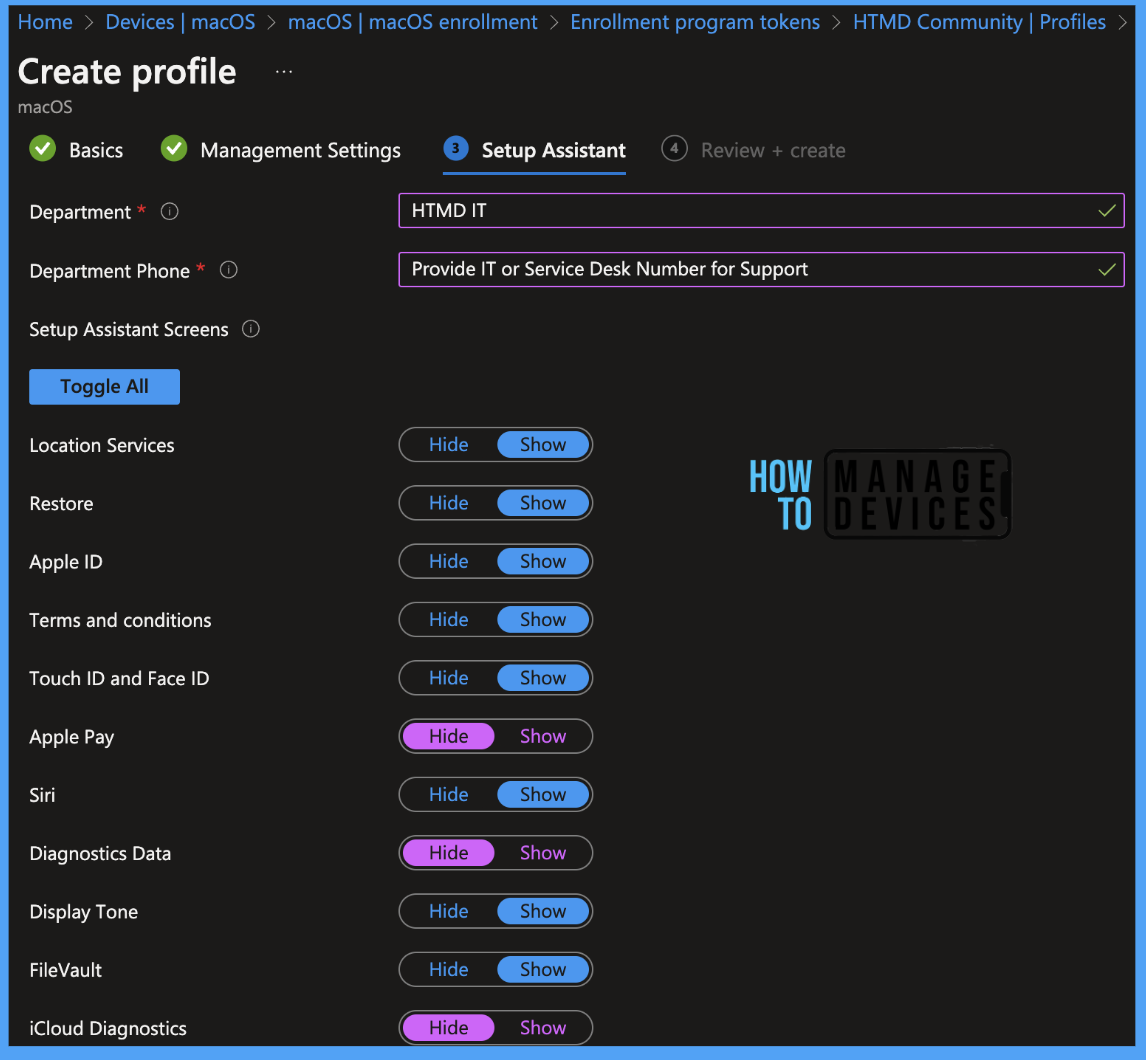Open the Setup Assistant Screens info icon
Image resolution: width=1146 pixels, height=1060 pixels.
[x=251, y=329]
